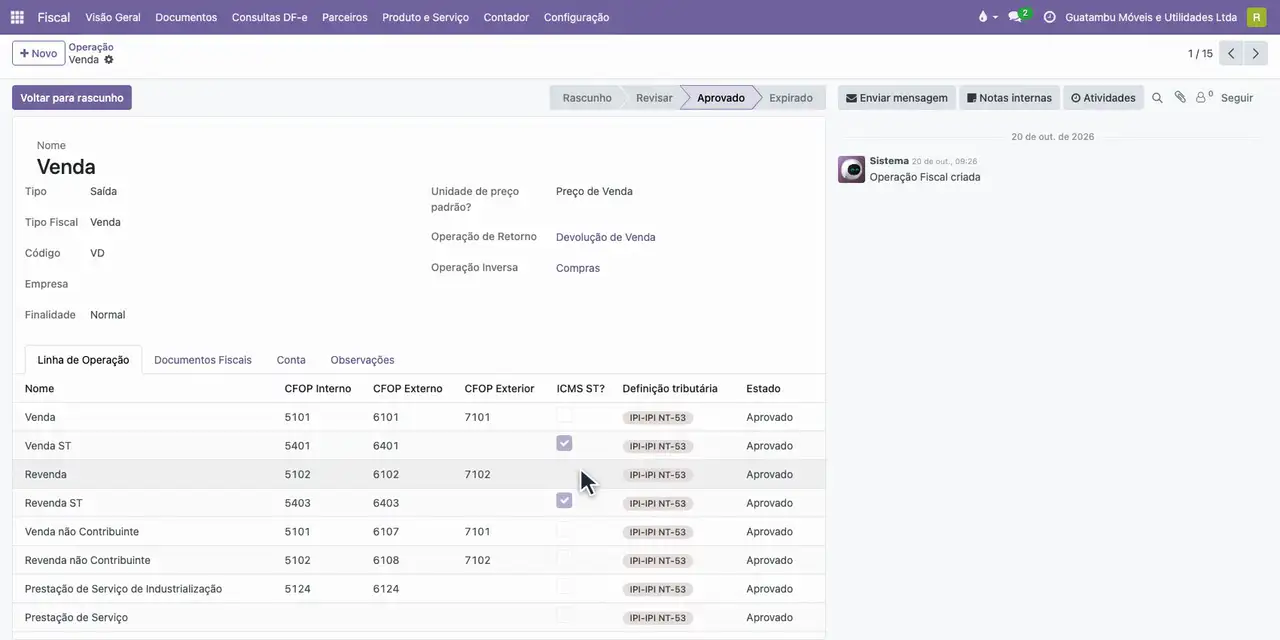The height and width of the screenshot is (640, 1280).
Task: Open the droplet icon menu in top bar
Action: [987, 17]
